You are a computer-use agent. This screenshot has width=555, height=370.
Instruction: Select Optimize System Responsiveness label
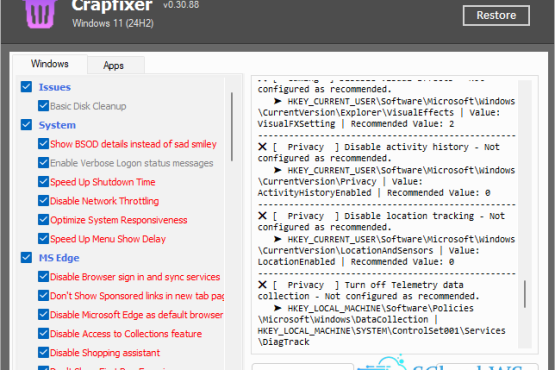[119, 220]
